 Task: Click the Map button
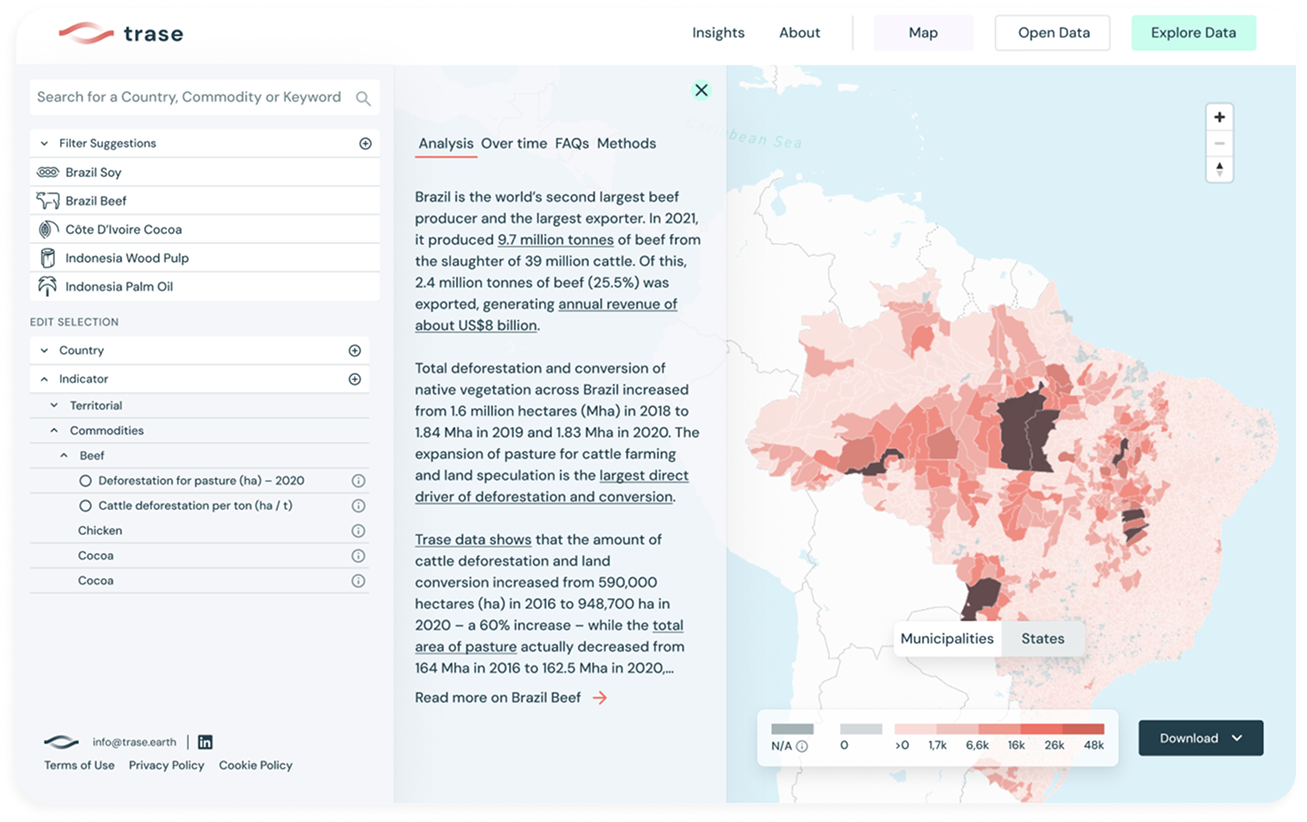pyautogui.click(x=923, y=33)
